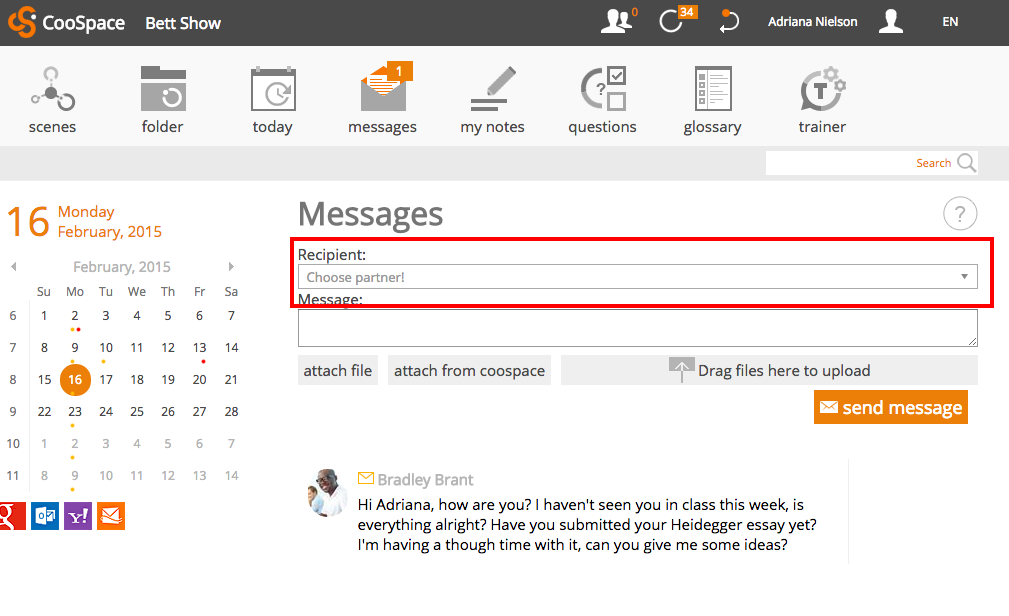Select February 2 in the calendar
This screenshot has height=616, width=1009.
pyautogui.click(x=75, y=316)
